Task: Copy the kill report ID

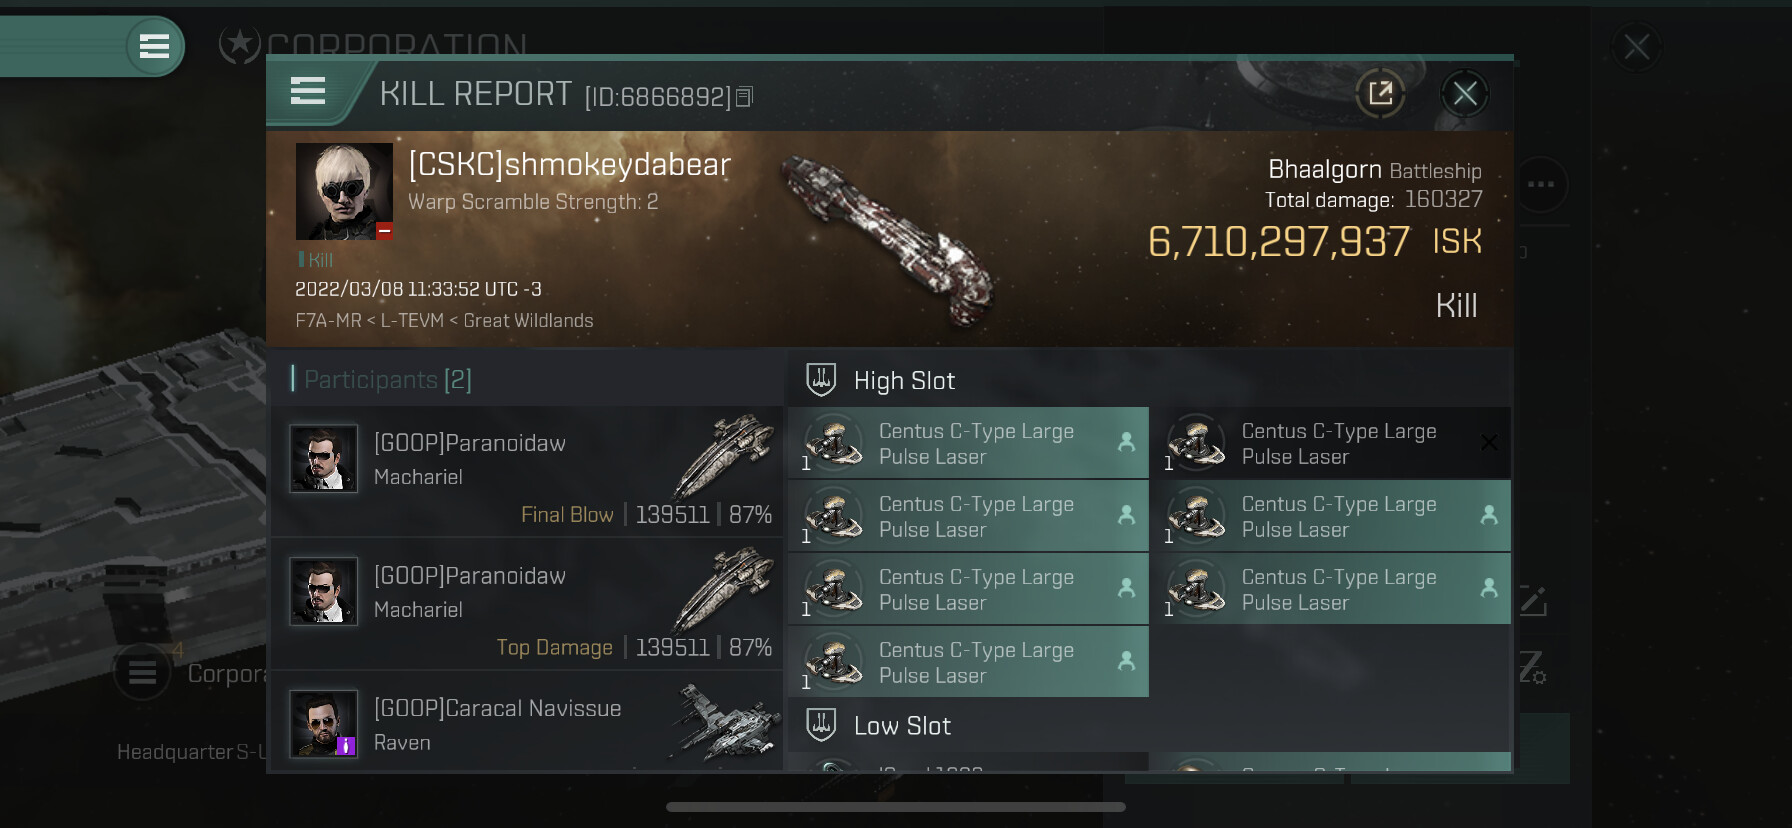Action: (744, 97)
